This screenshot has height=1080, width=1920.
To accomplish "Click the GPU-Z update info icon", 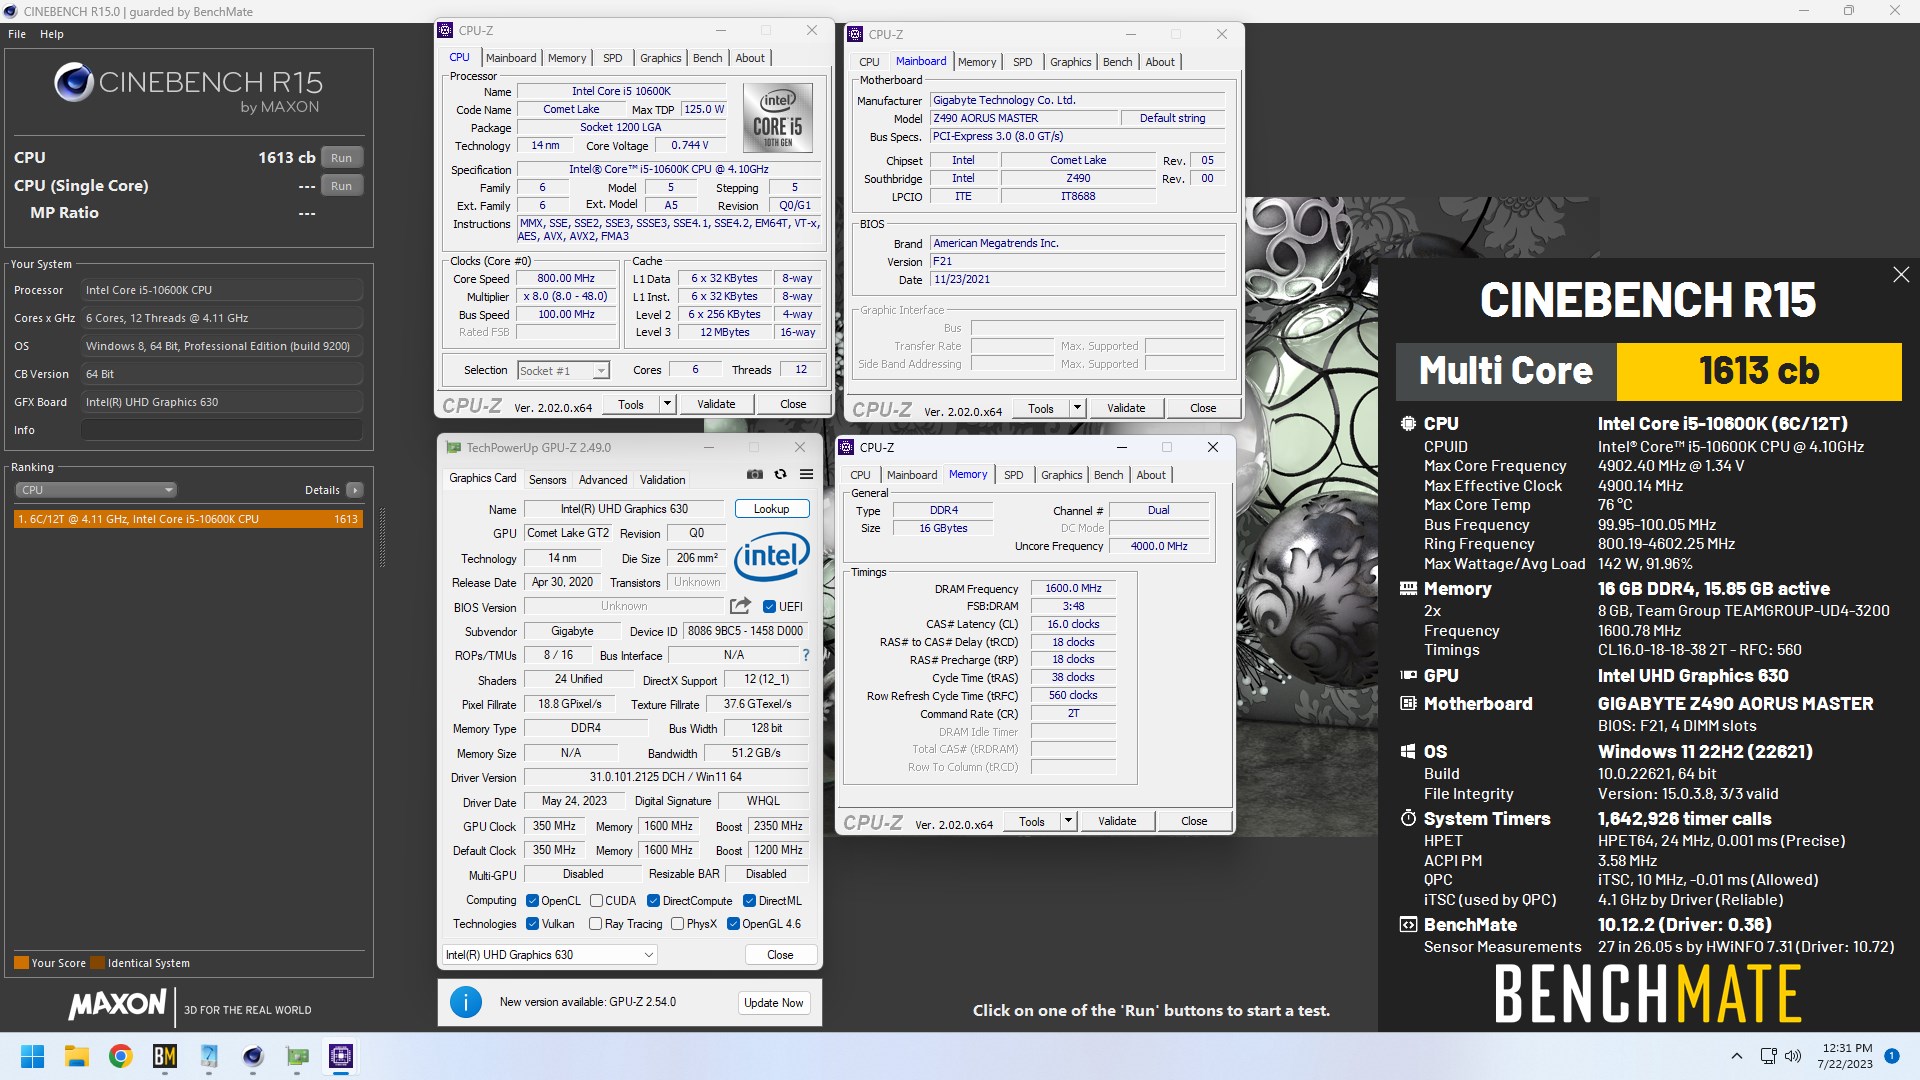I will tap(465, 1002).
